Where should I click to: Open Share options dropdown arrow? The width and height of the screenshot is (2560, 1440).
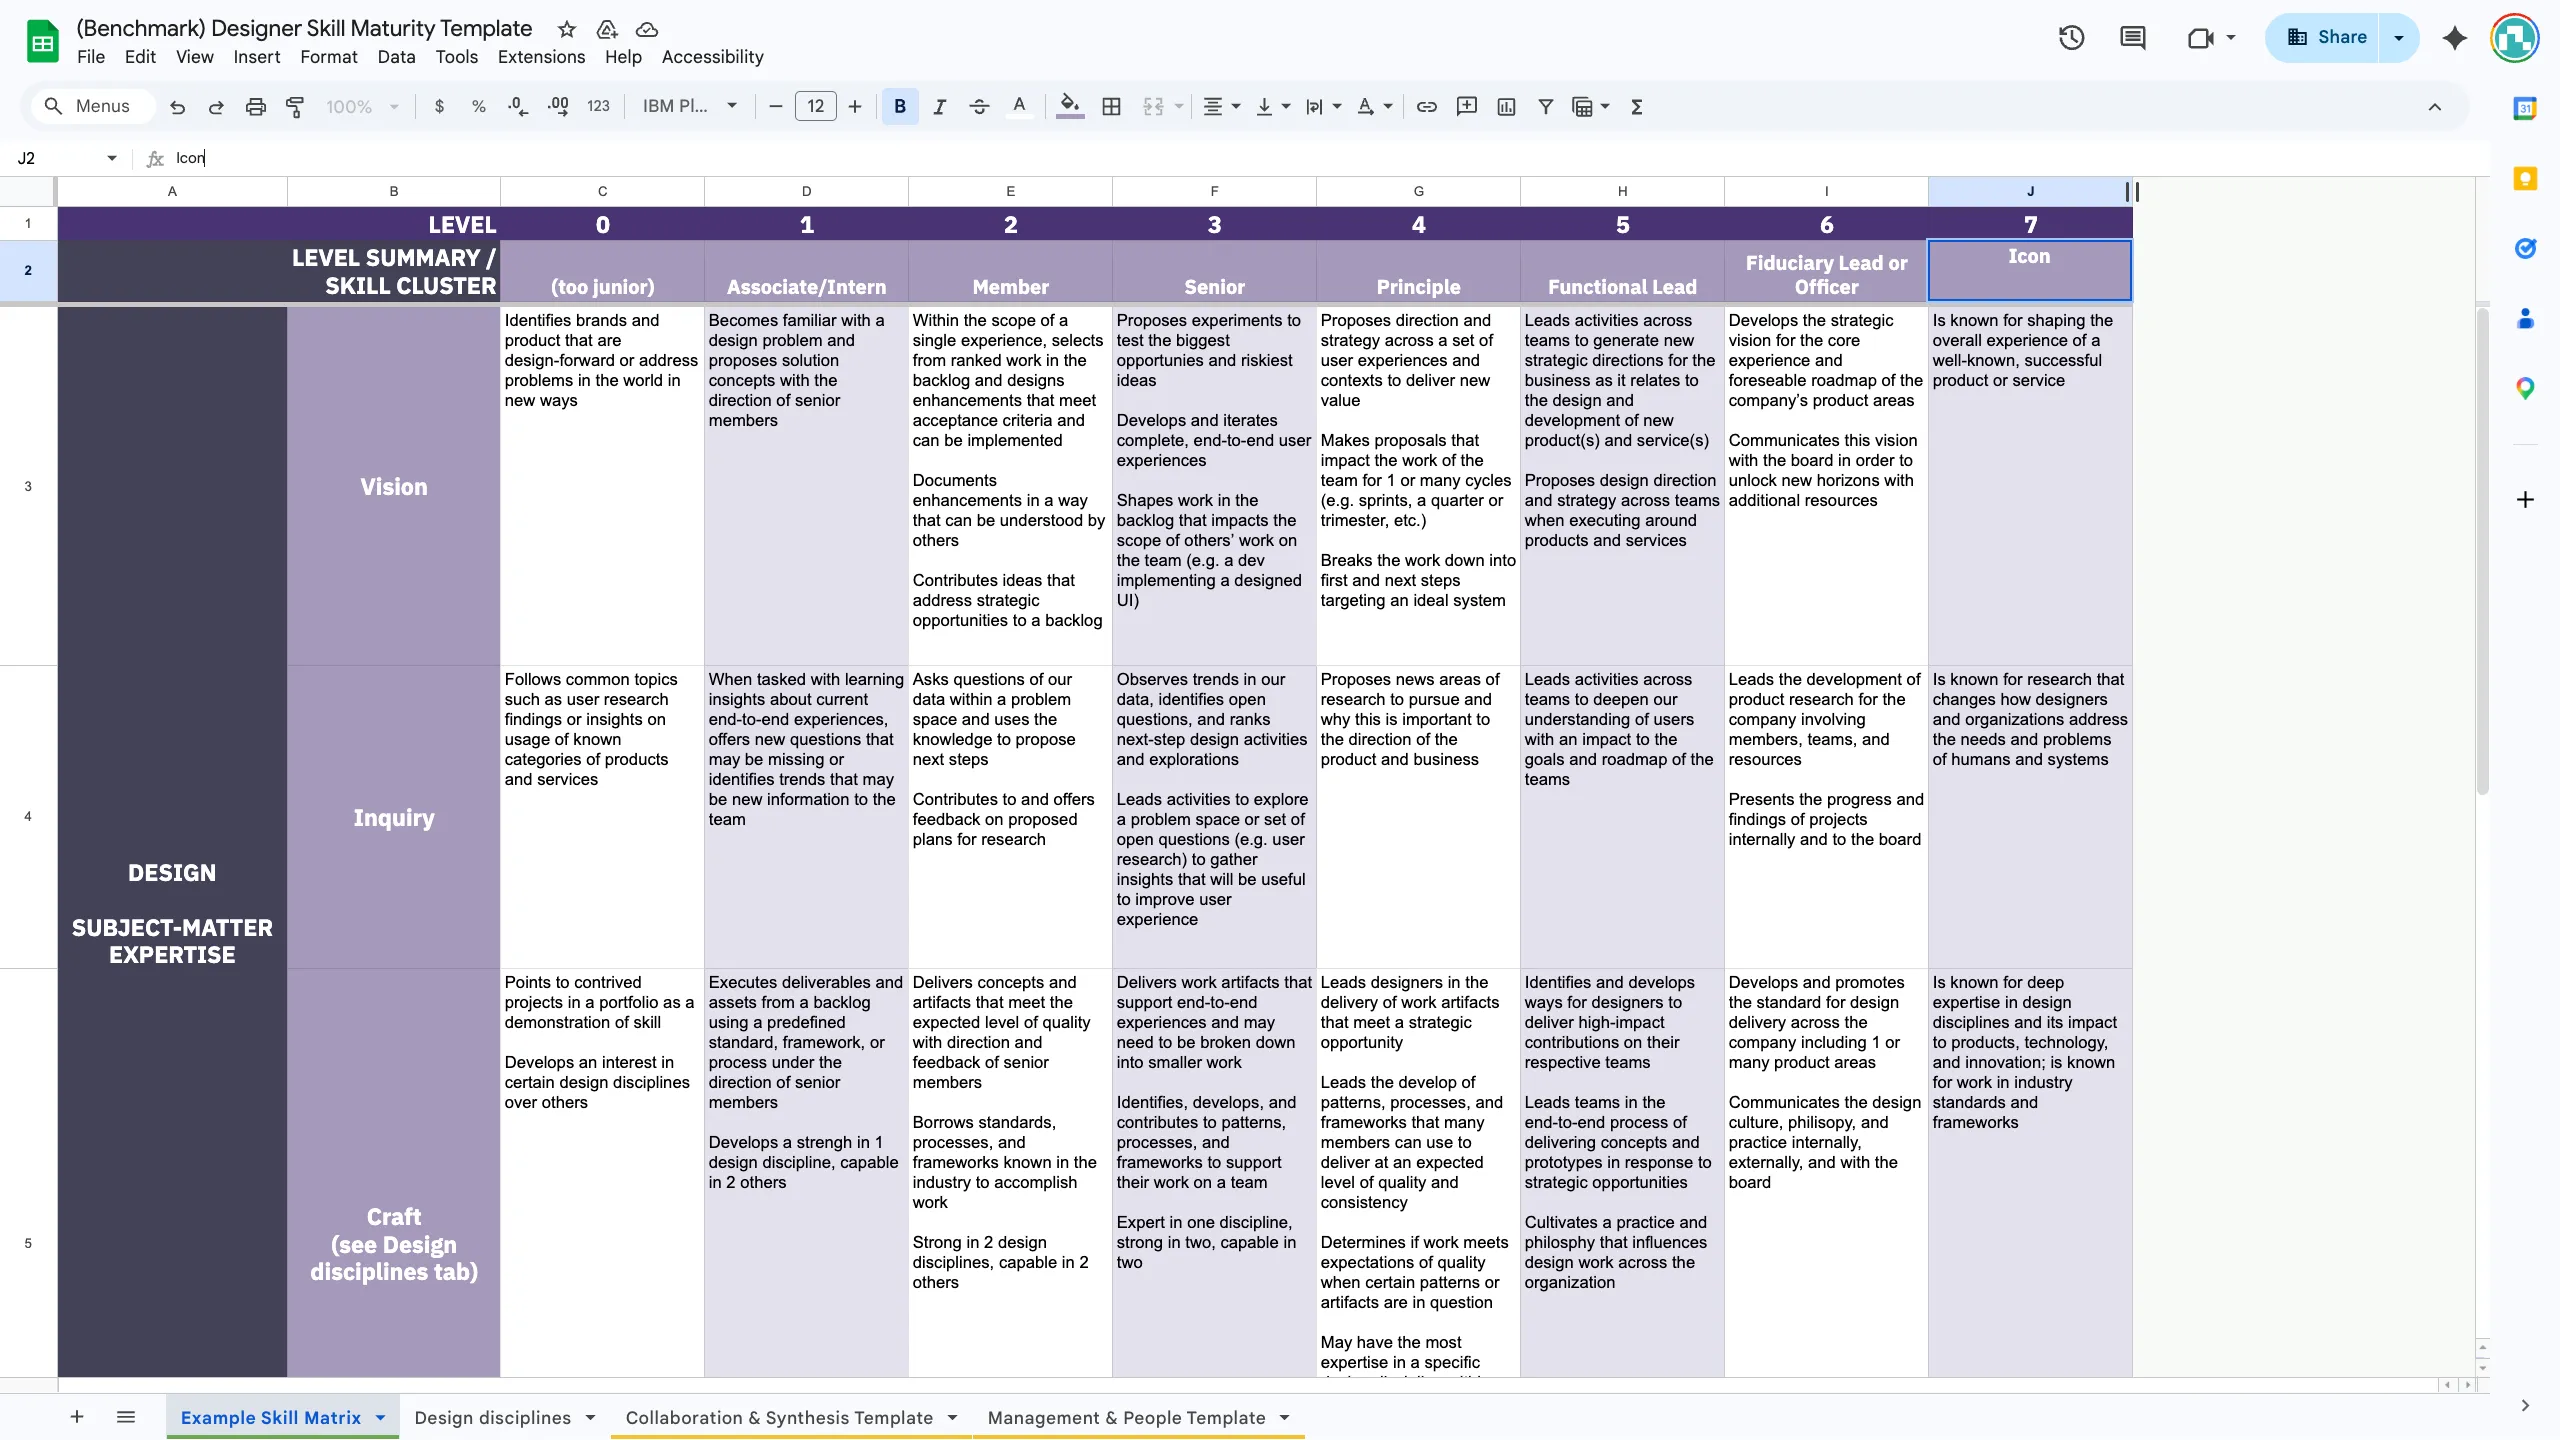[x=2399, y=38]
